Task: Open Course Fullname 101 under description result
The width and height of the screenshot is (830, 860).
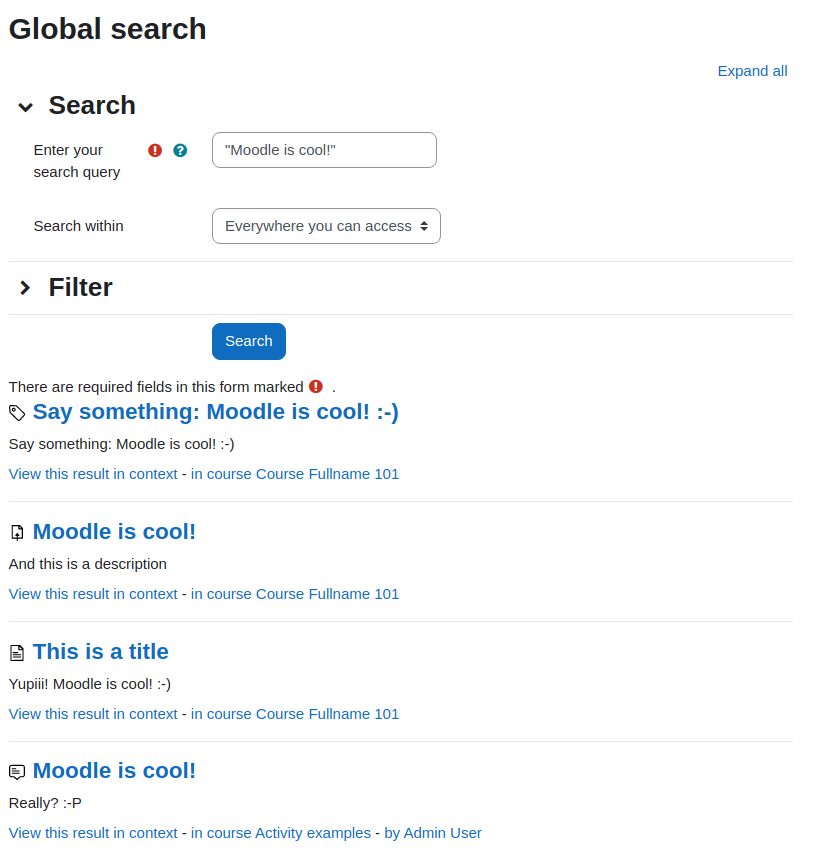Action: click(x=295, y=594)
